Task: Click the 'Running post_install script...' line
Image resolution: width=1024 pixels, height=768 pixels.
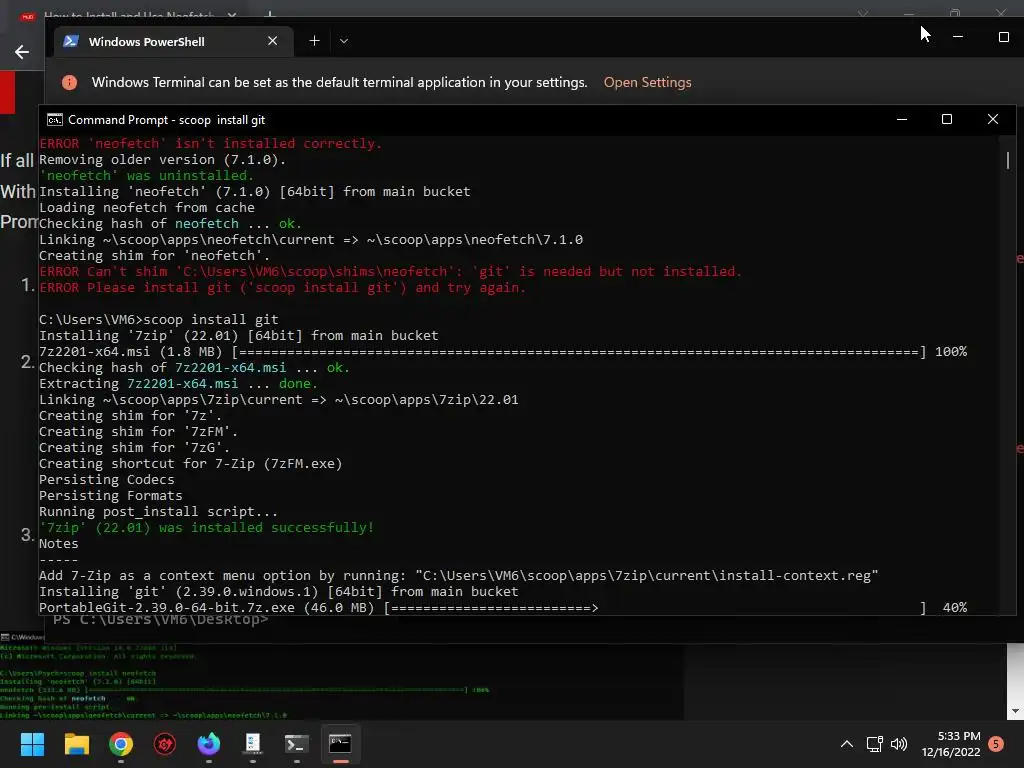Action: 158,511
